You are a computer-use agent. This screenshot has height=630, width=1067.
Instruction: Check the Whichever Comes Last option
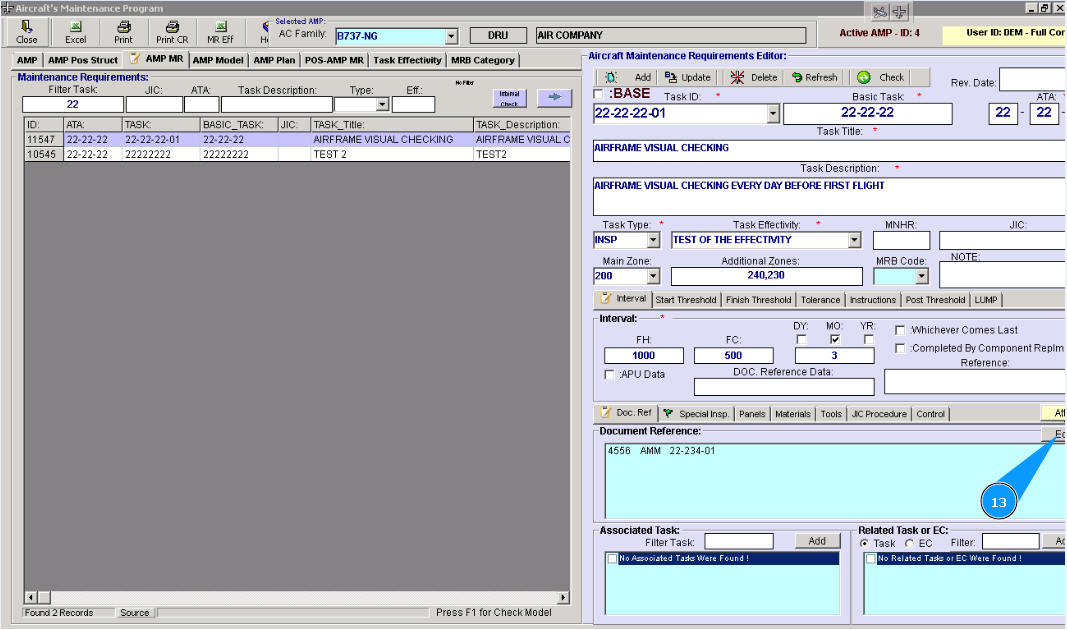pos(901,330)
